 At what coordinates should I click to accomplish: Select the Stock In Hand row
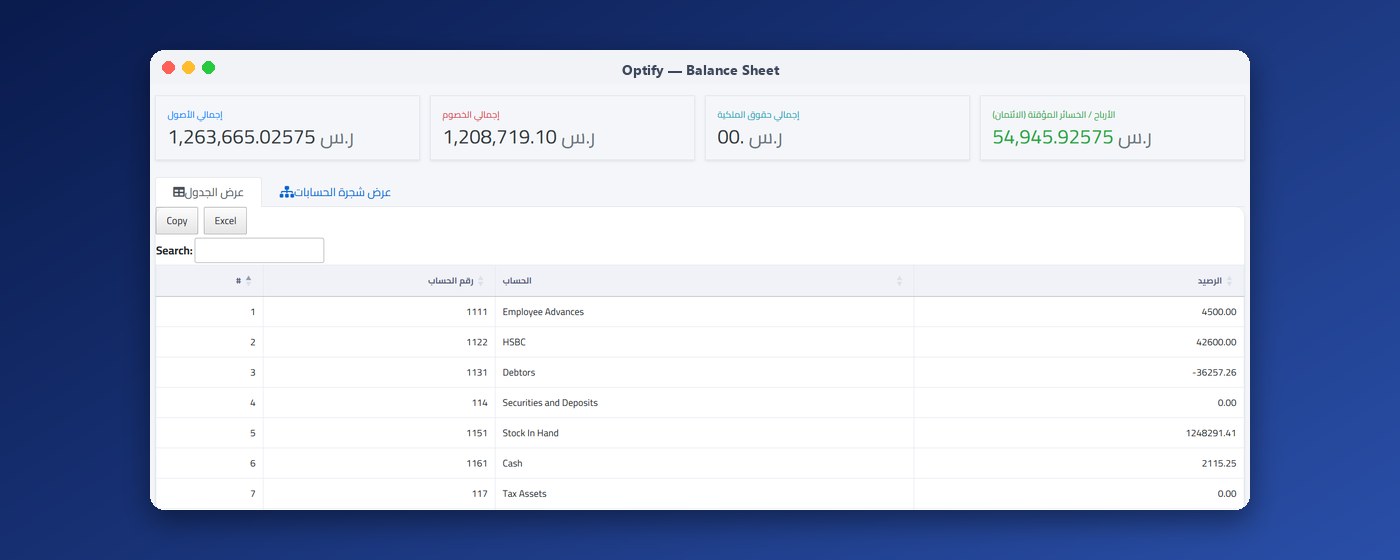(700, 433)
